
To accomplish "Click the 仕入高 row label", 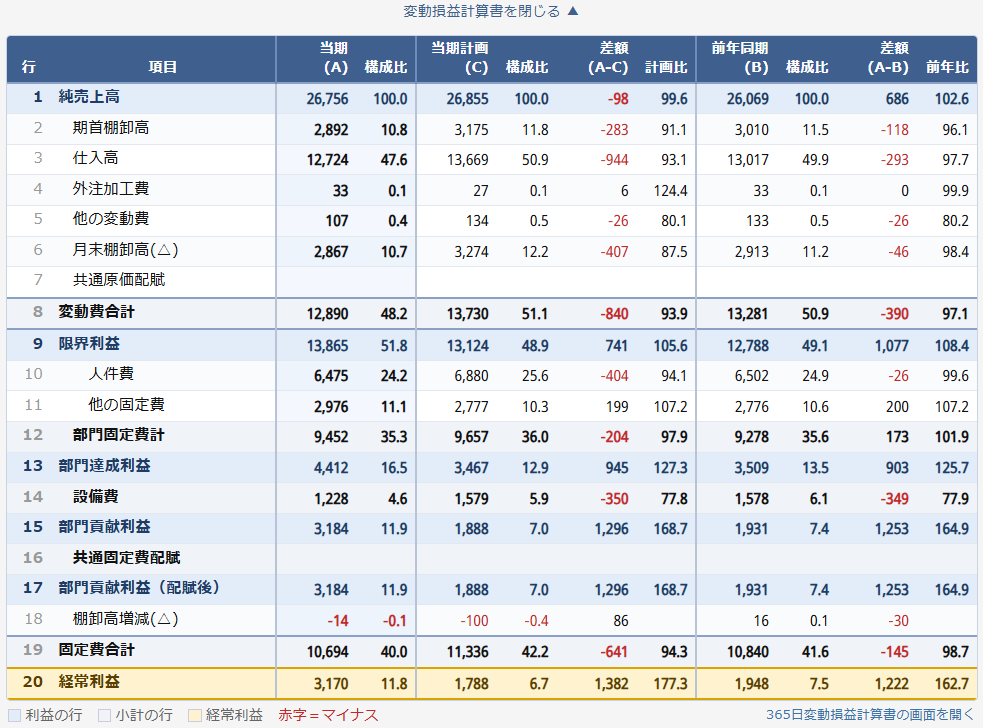I will 95,158.
